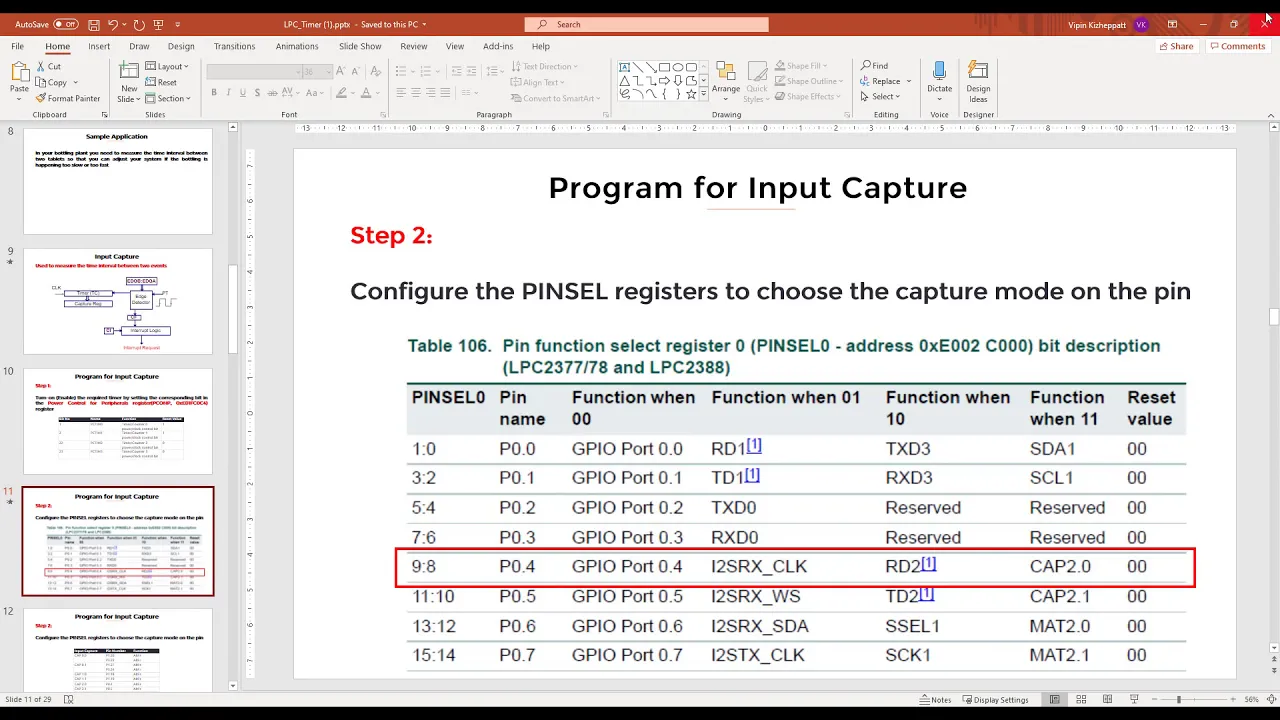Image resolution: width=1280 pixels, height=720 pixels.
Task: Open Reading View from status bar
Action: tap(1107, 699)
